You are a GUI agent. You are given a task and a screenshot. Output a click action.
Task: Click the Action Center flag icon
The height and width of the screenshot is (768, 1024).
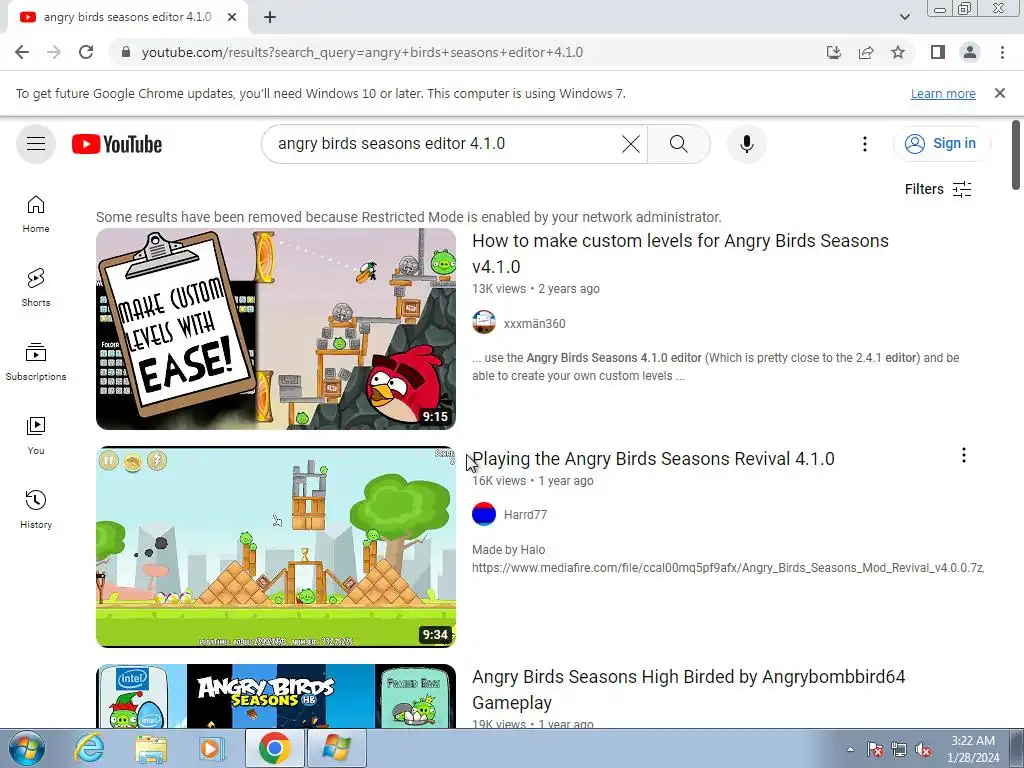click(x=875, y=750)
